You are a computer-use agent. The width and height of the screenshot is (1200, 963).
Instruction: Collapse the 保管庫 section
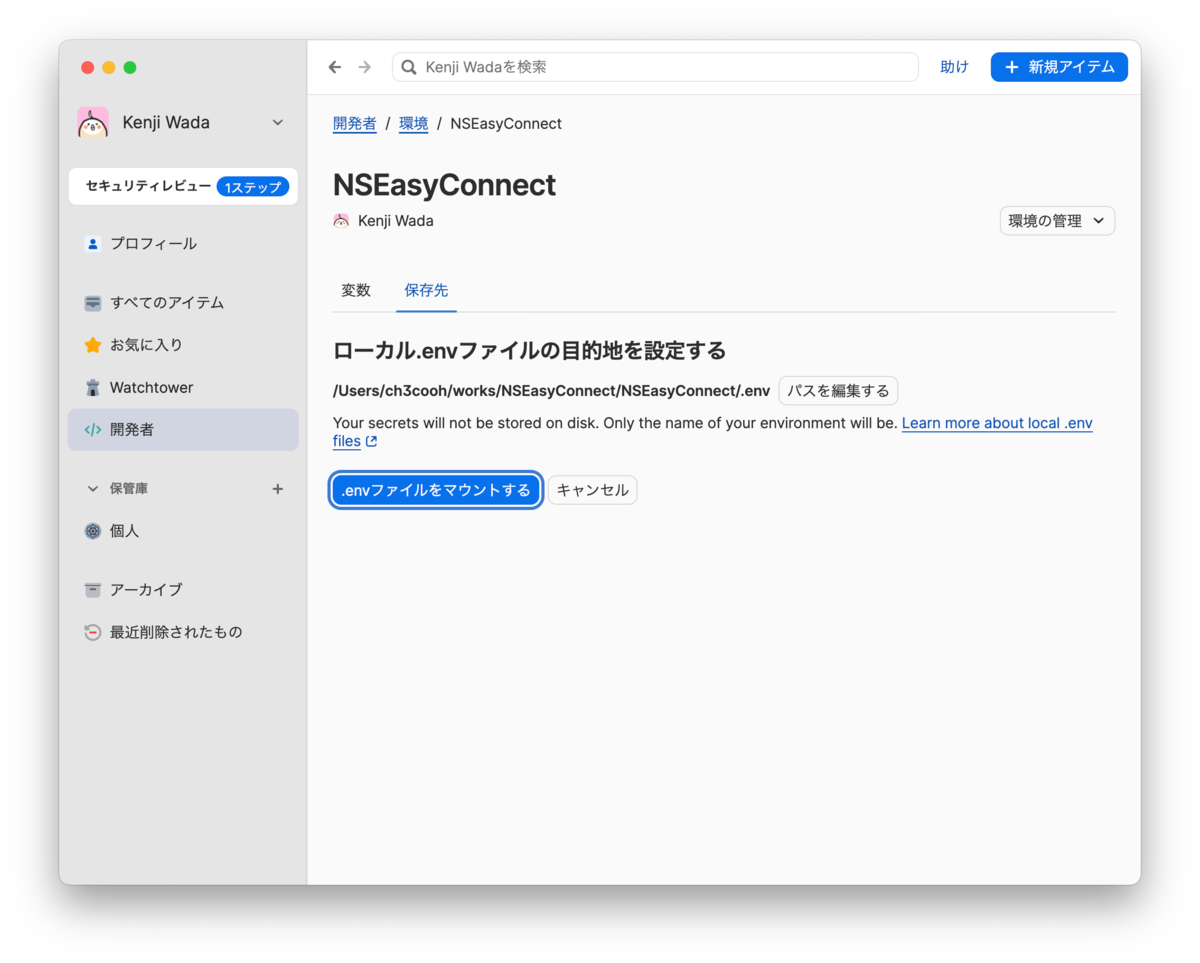pos(93,489)
